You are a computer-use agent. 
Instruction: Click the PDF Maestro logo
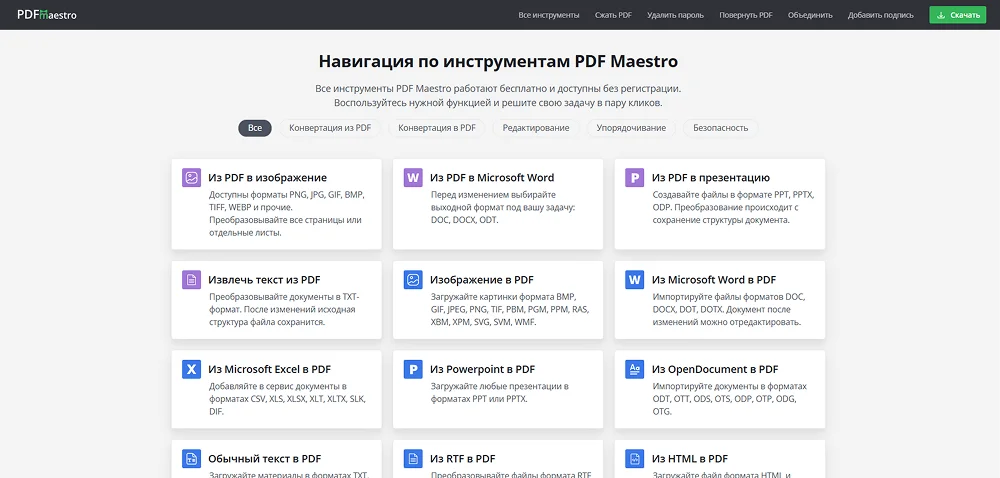[x=47, y=15]
